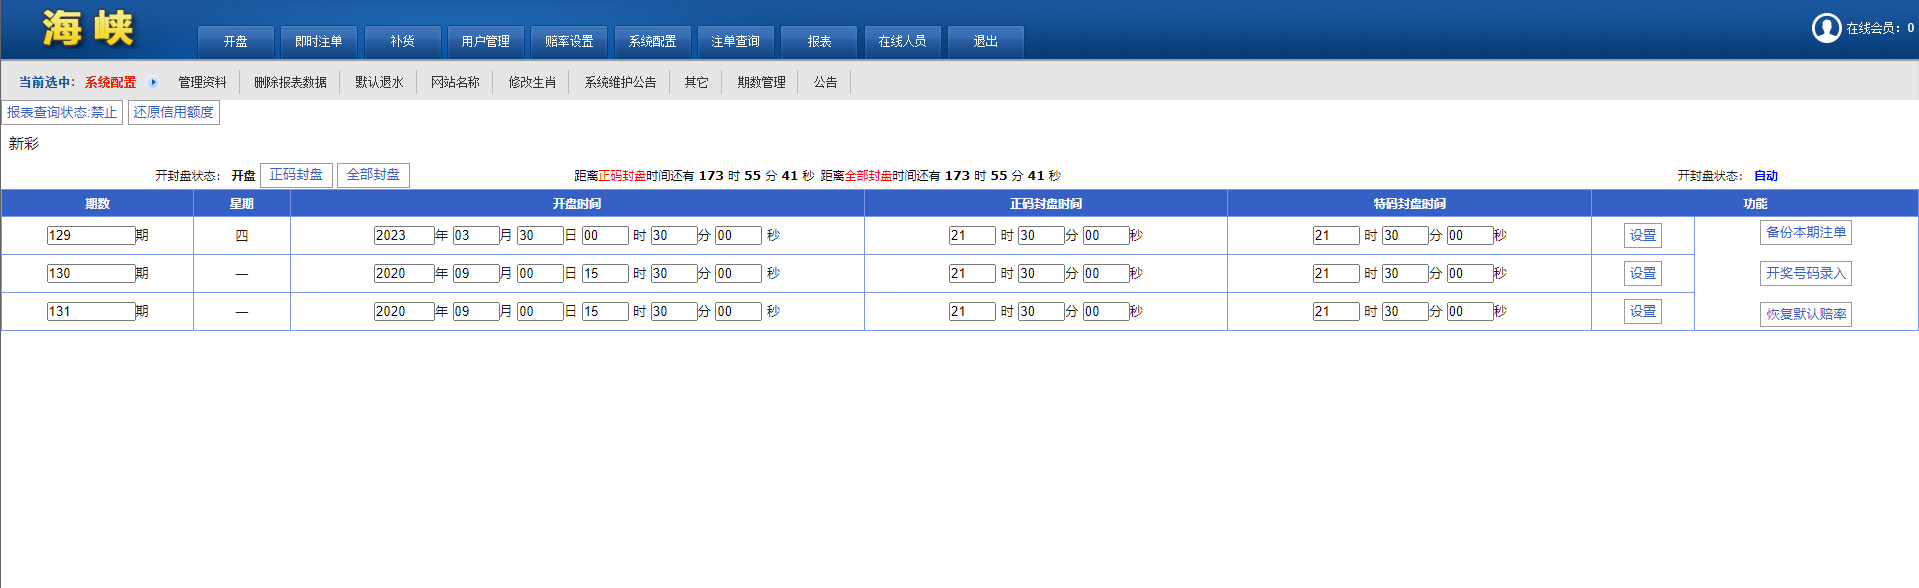Click the month field in row 130
1919x588 pixels.
[476, 273]
